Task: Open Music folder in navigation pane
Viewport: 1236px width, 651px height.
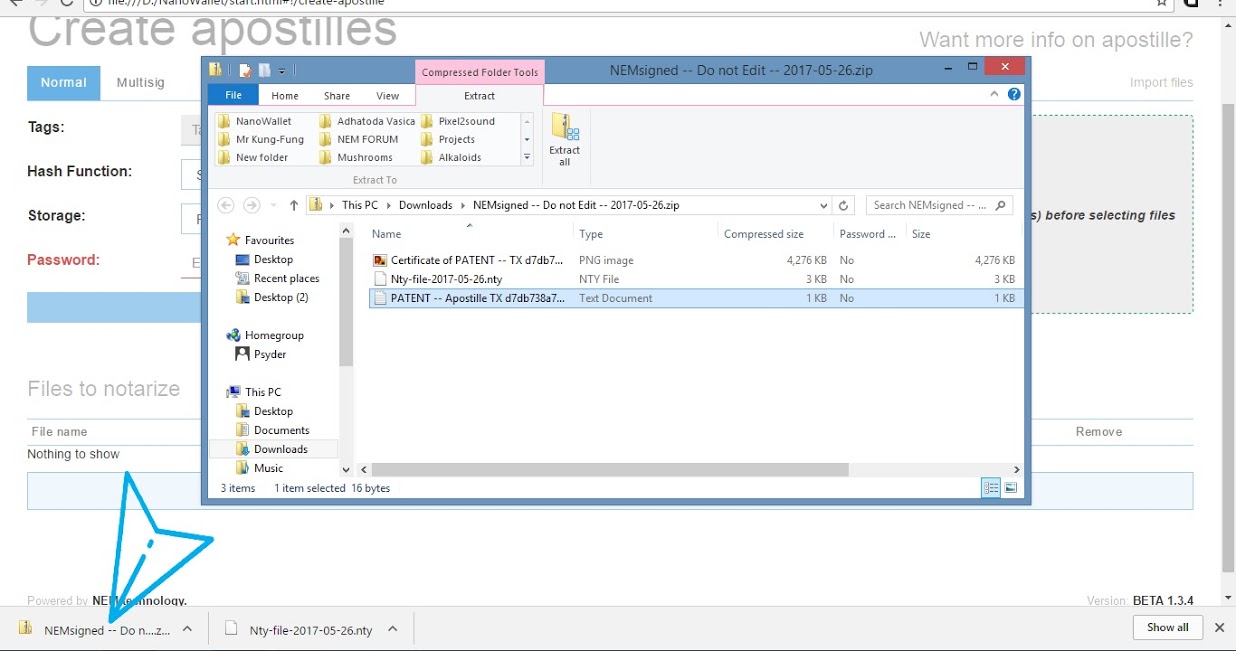Action: click(260, 468)
